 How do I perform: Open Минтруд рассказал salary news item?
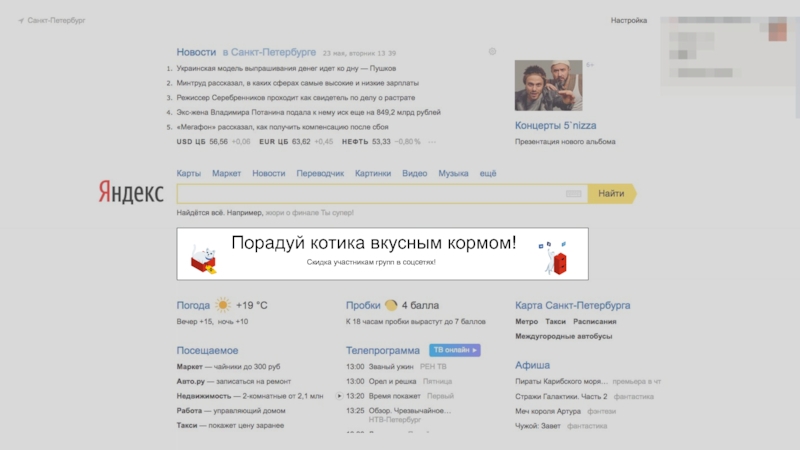[x=297, y=83]
